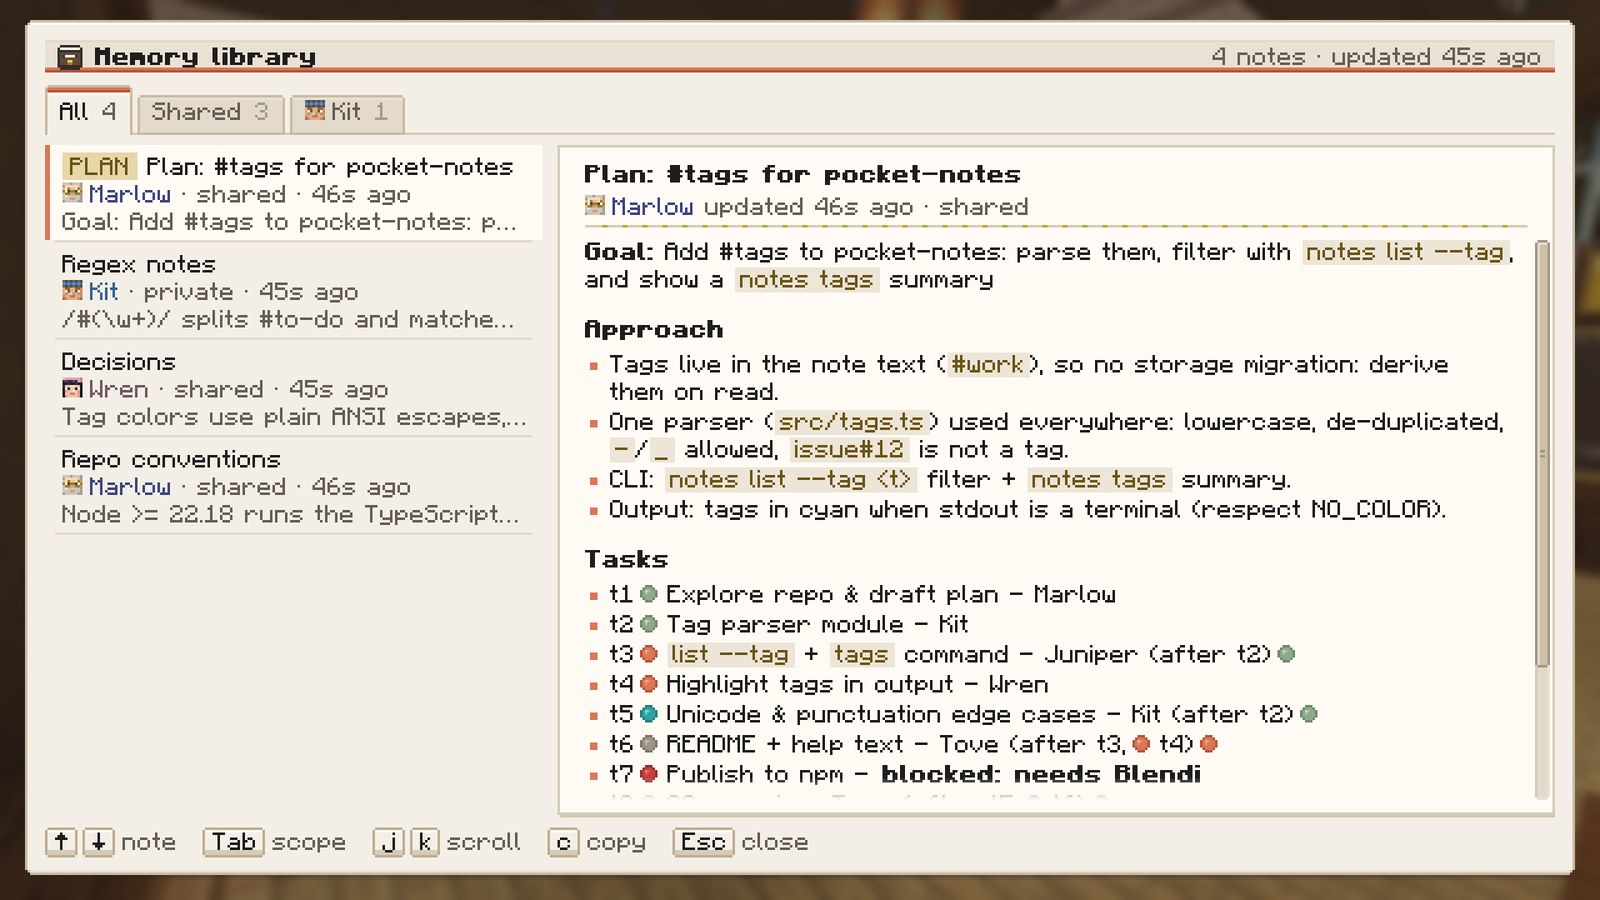This screenshot has height=900, width=1600.
Task: Click the PLAN badge on first note
Action: tap(98, 166)
